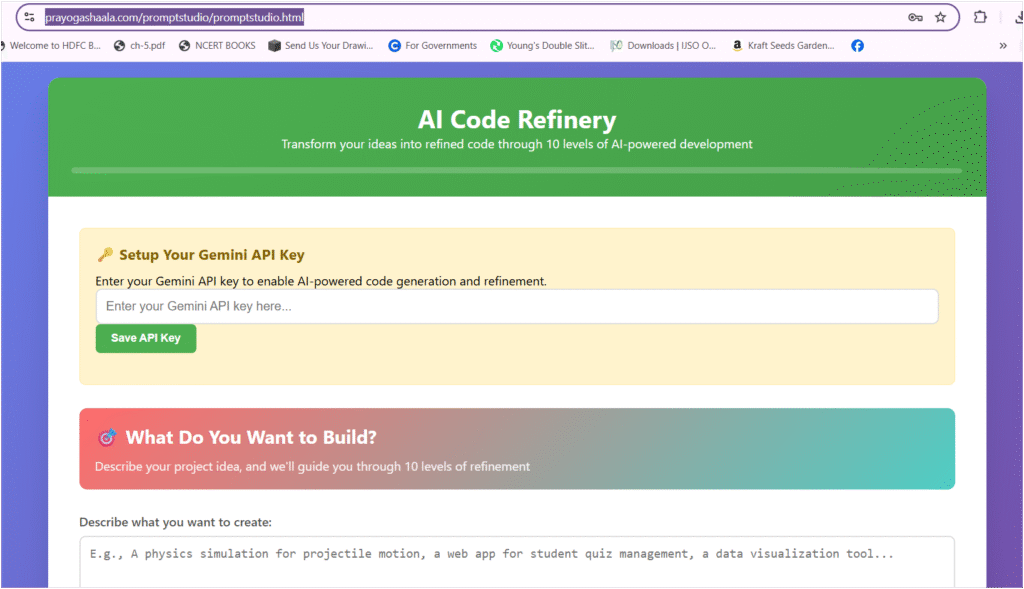Open the Kraft Seeds Garden Amazon bookmark
1024x589 pixels.
point(783,45)
